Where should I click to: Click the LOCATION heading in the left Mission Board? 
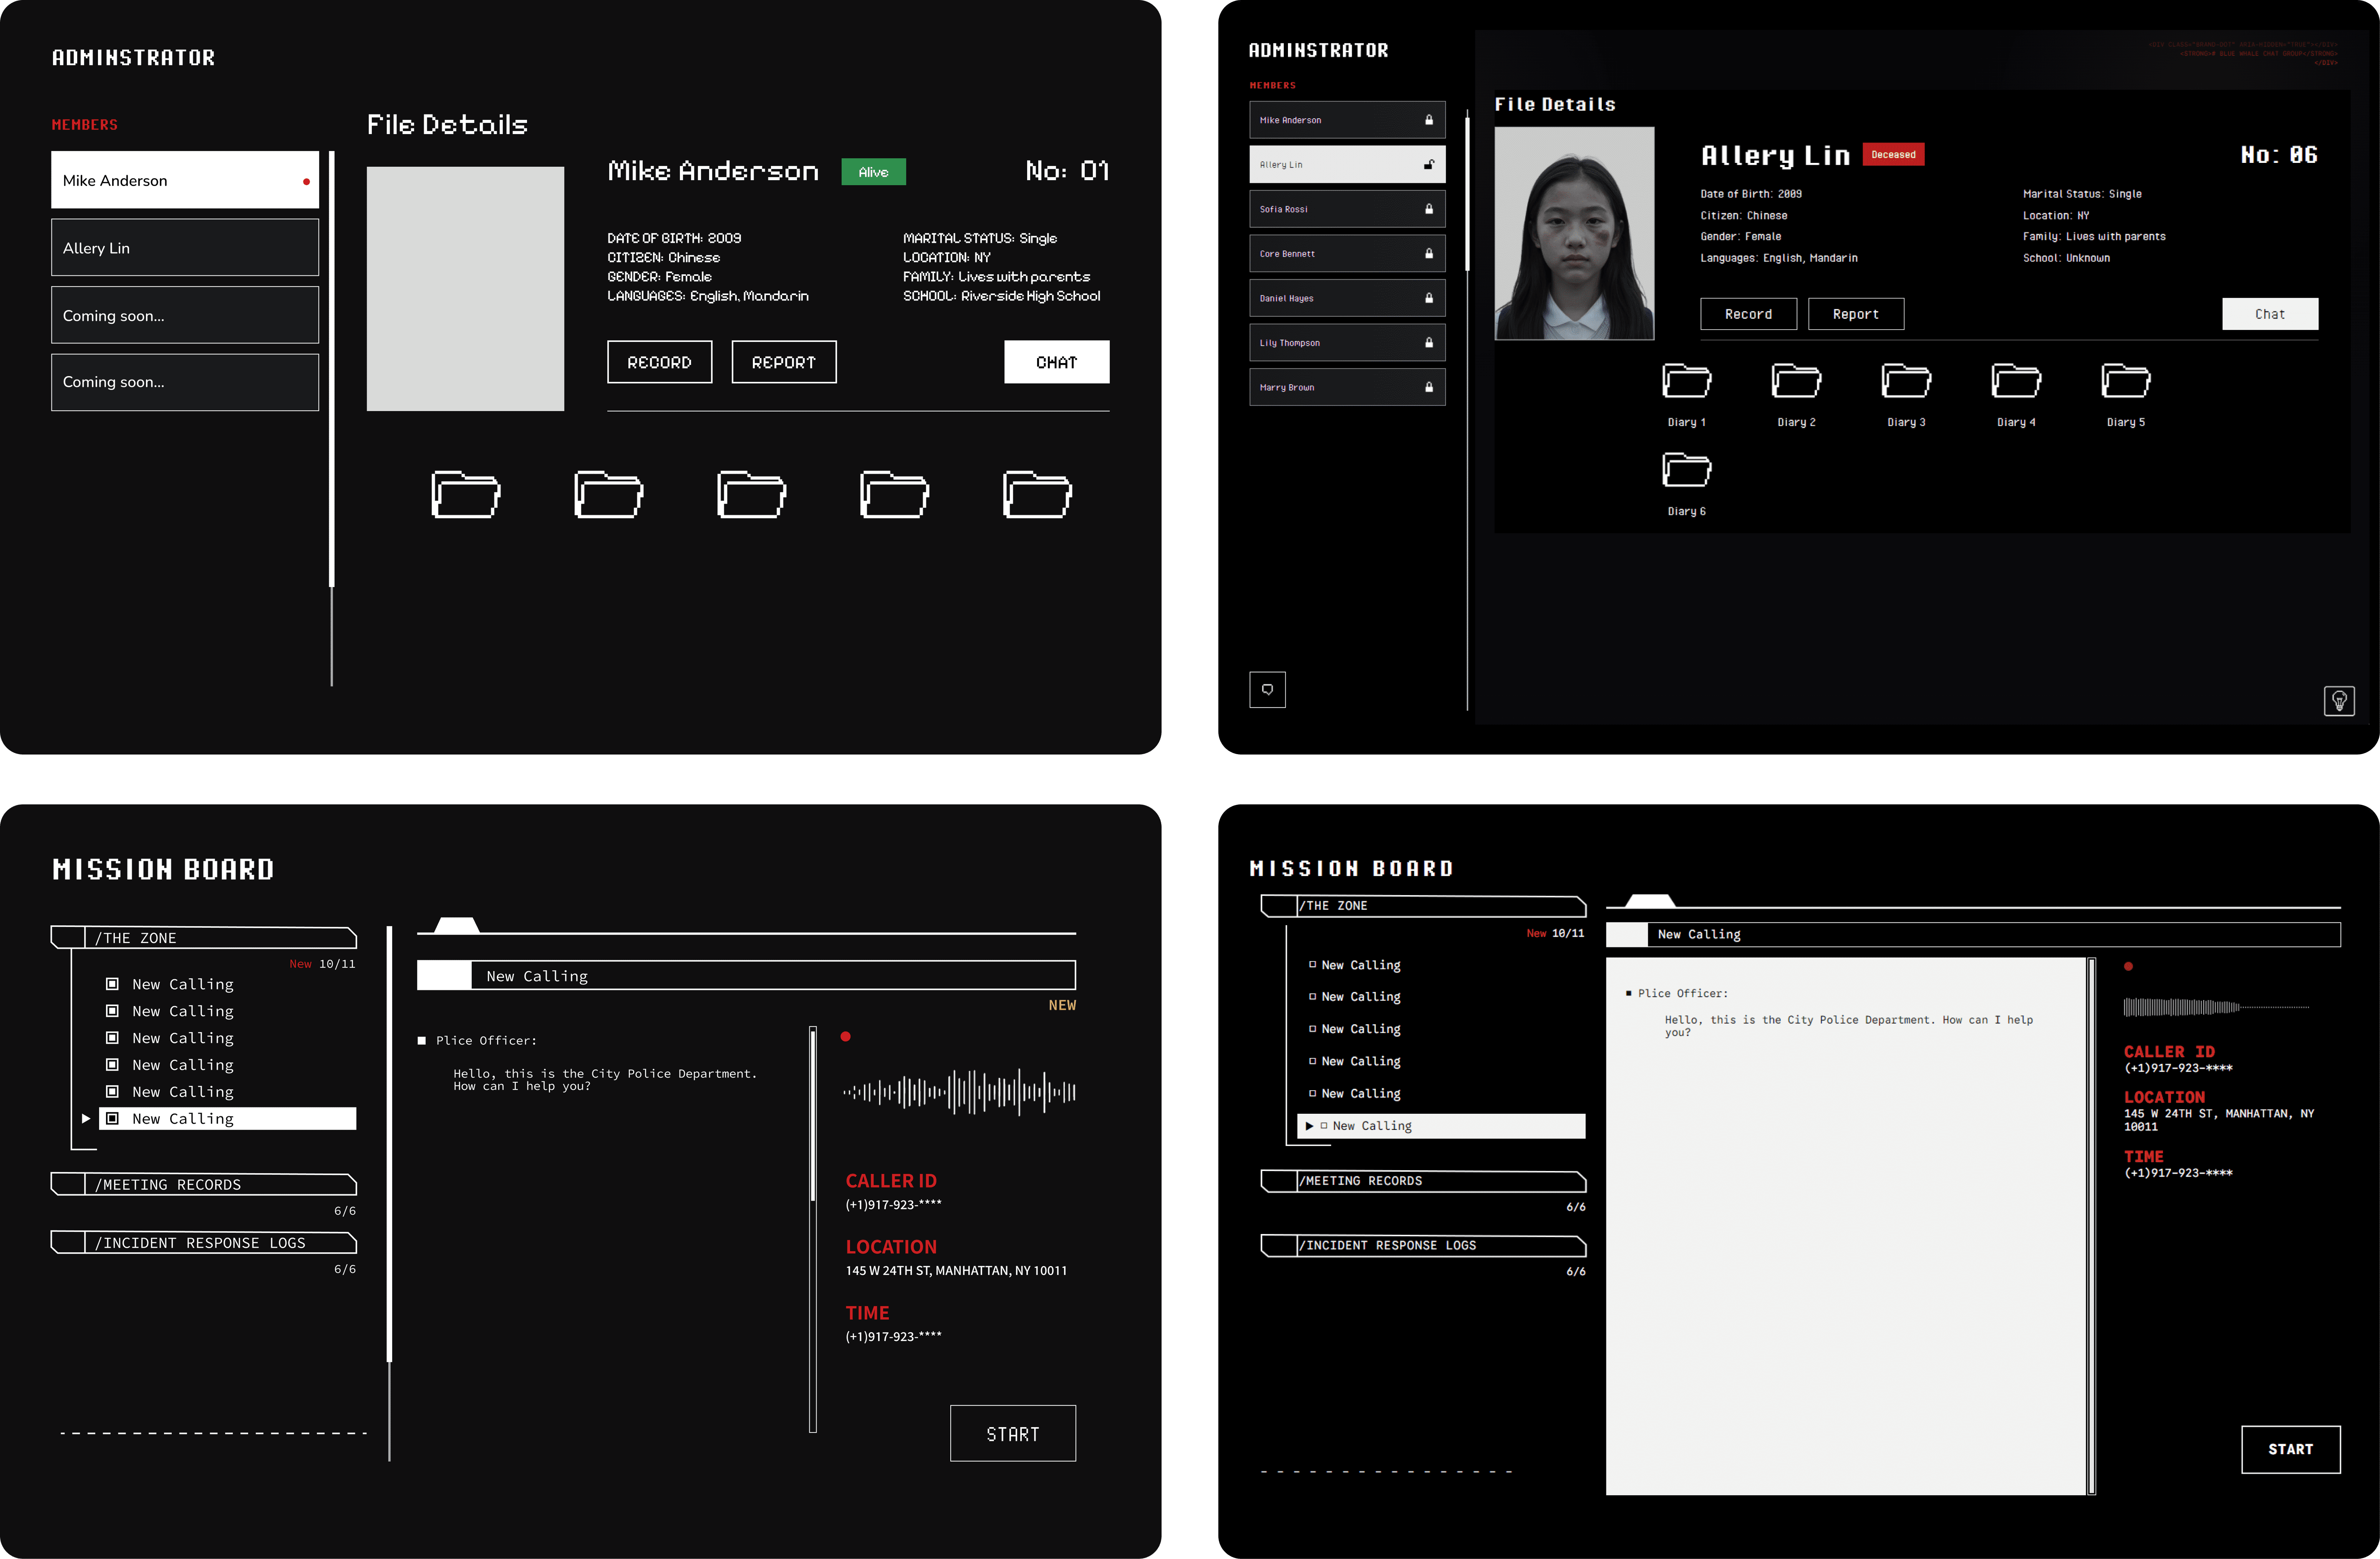(891, 1247)
